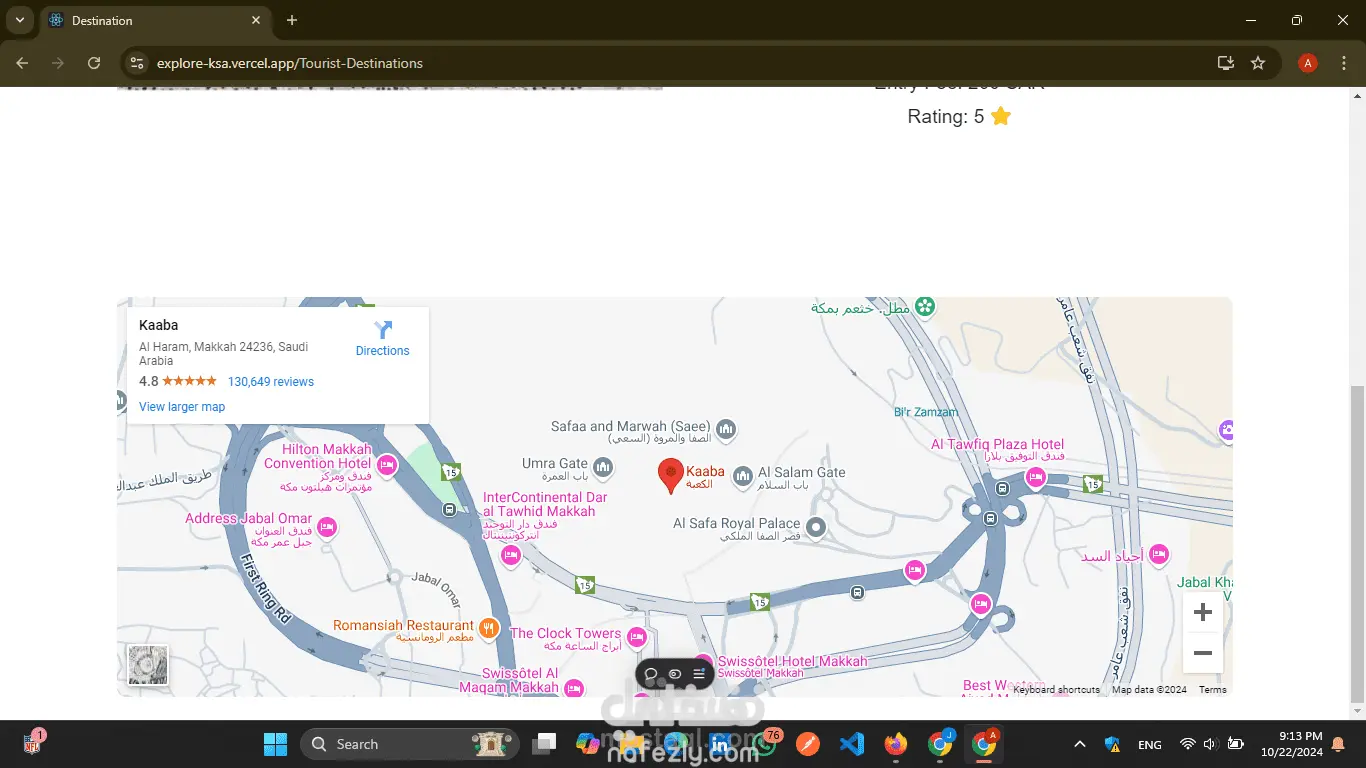The height and width of the screenshot is (768, 1366).
Task: Open the list menu icon in floating toolbar
Action: (699, 674)
